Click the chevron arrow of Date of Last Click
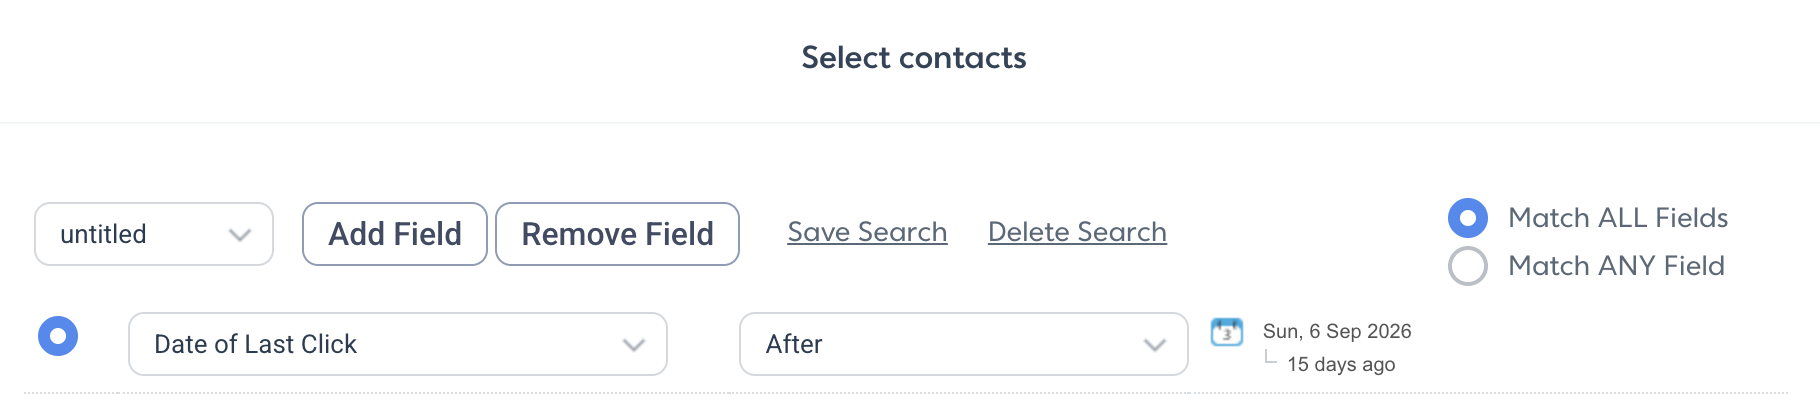Screen dimensions: 1820x418 [x=633, y=345]
